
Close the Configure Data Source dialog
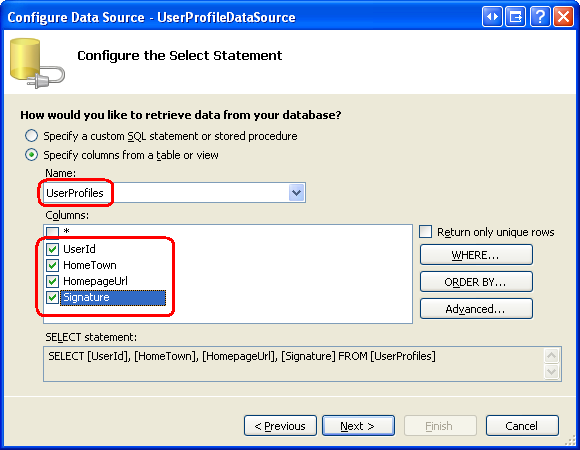(563, 17)
